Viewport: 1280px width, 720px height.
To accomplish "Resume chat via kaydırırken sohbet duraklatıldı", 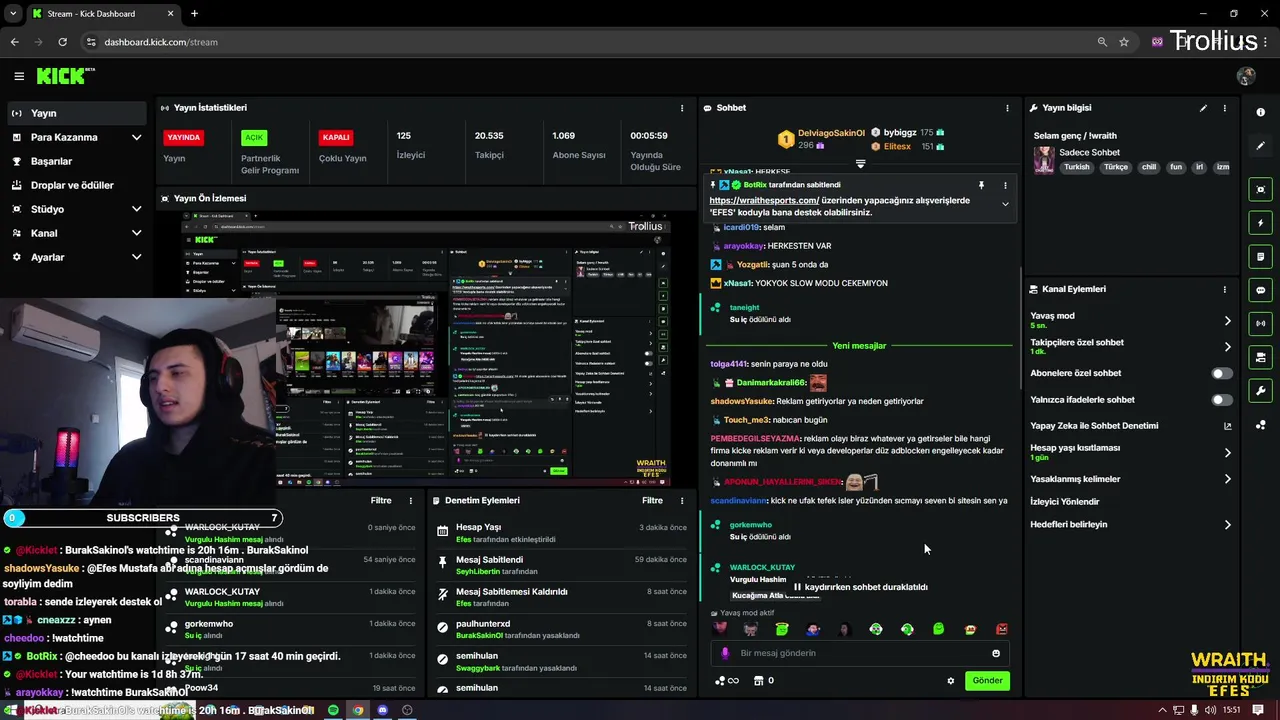I will click(861, 587).
